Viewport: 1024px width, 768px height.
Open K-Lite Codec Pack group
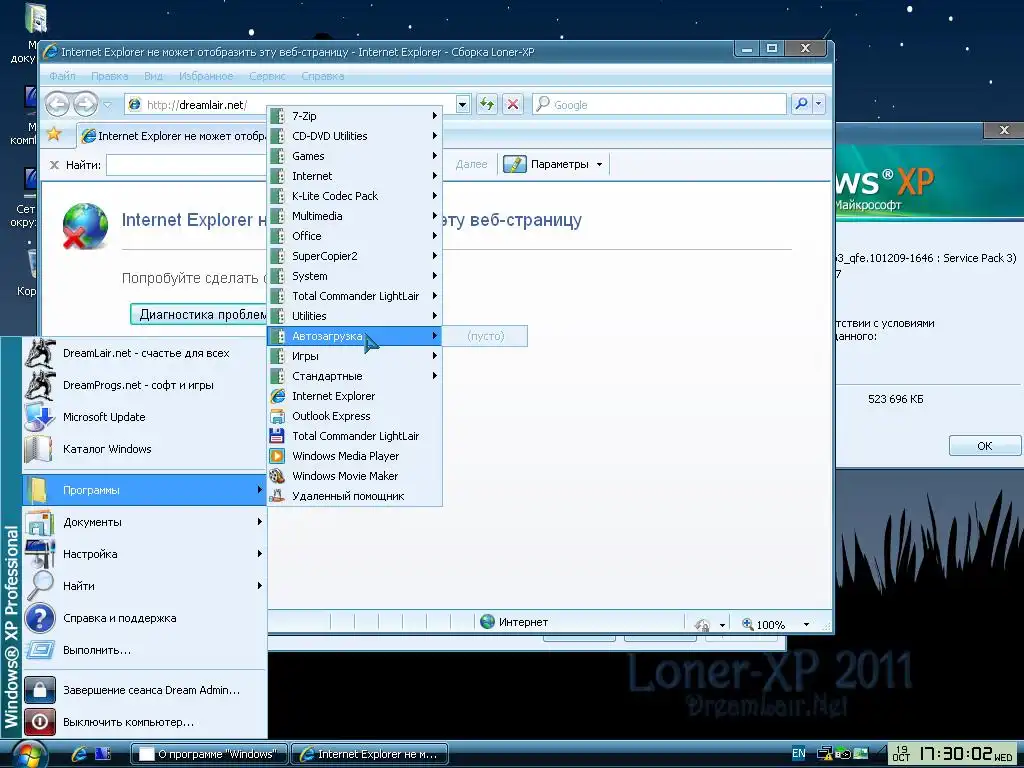tap(355, 196)
